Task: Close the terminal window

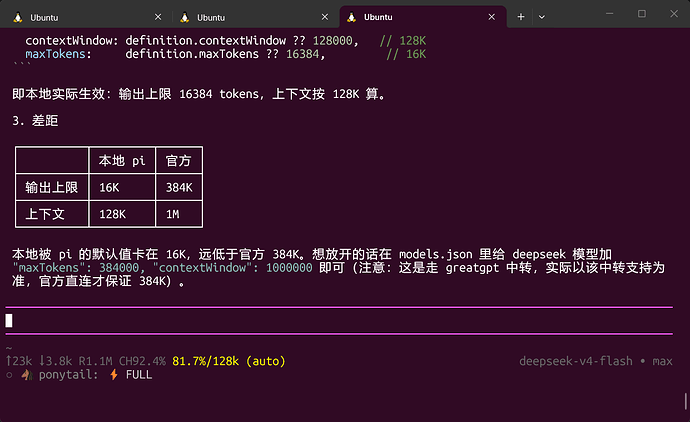Action: tap(674, 14)
